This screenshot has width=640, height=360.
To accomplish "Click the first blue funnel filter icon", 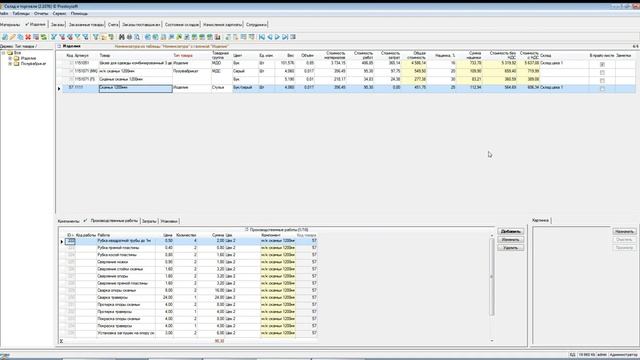I will (x=53, y=37).
